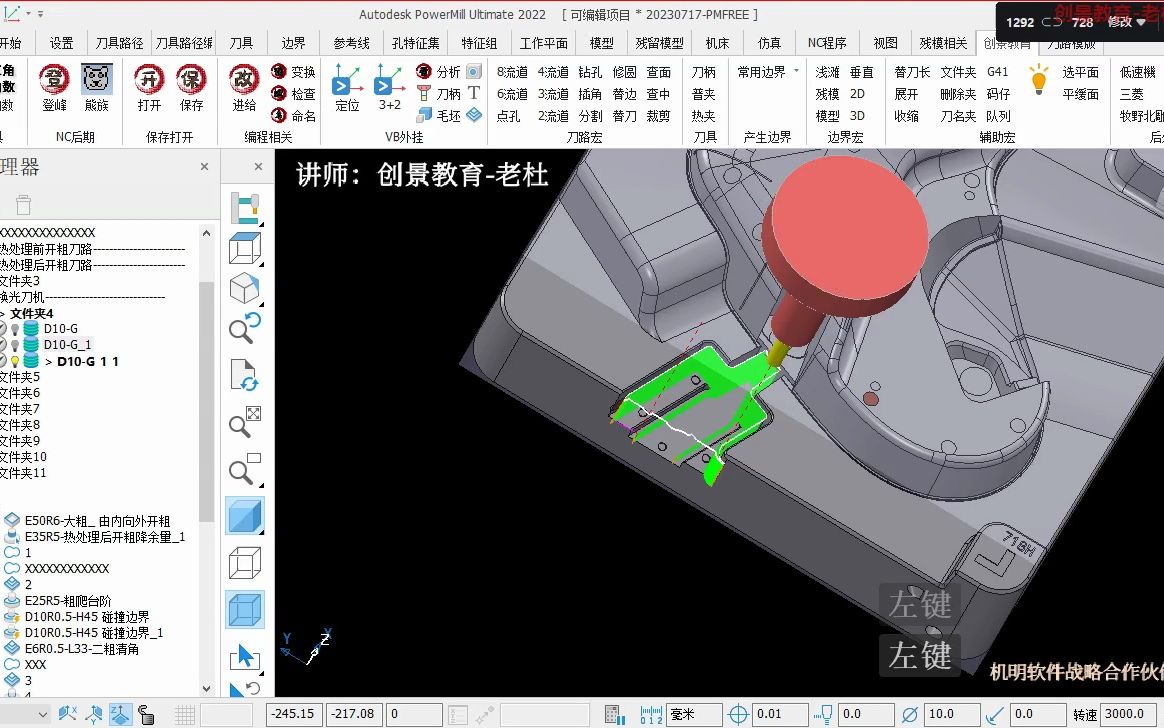Expand the D10-G 1 1 toolpath arrow
1164x728 pixels.
49,362
